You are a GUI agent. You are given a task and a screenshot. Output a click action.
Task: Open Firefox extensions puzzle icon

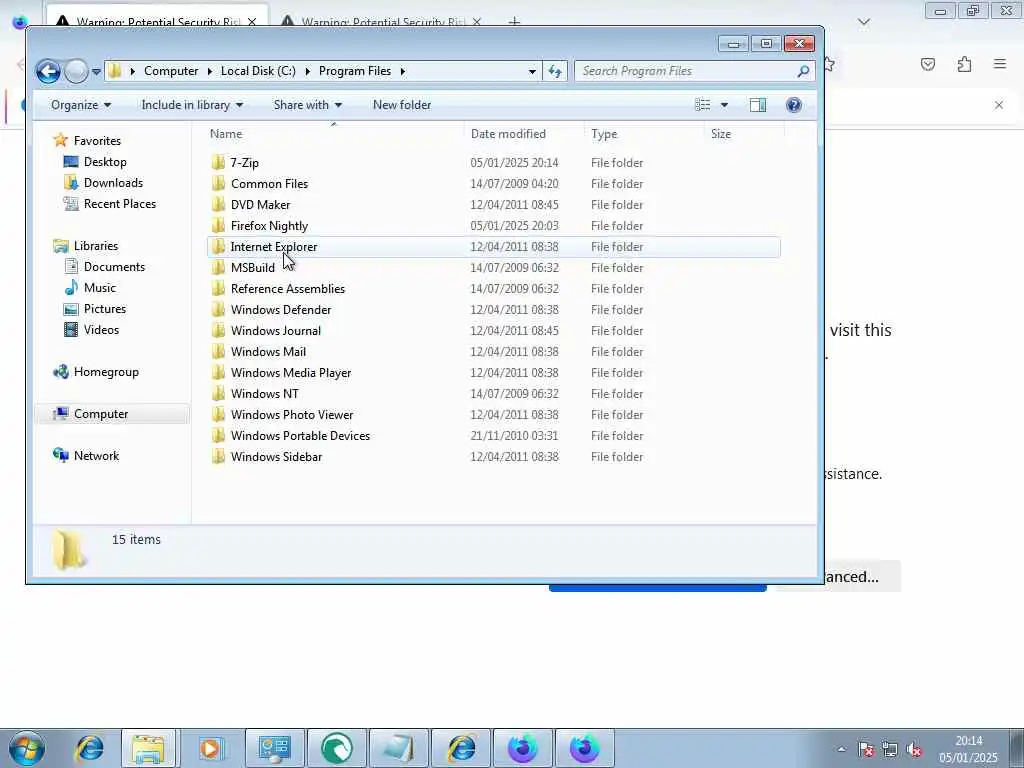[964, 64]
